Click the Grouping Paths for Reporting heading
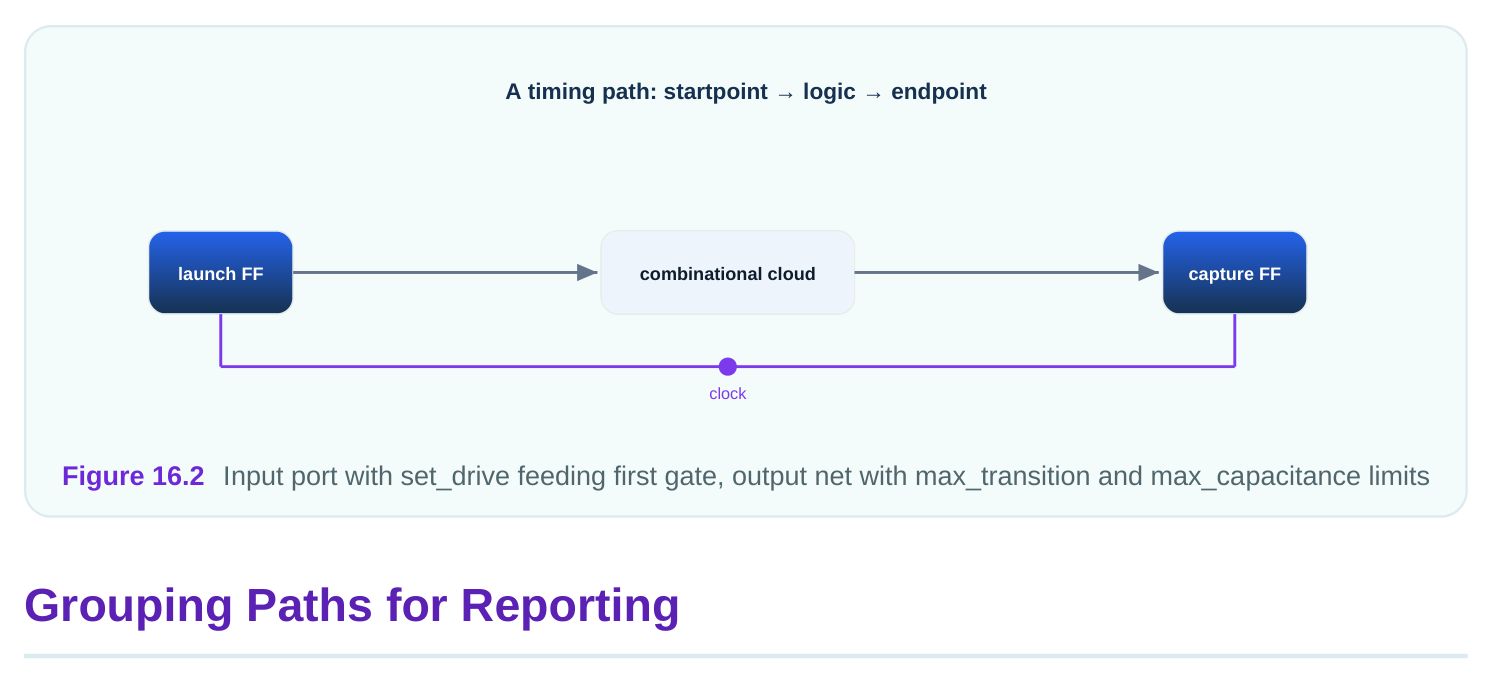The width and height of the screenshot is (1494, 684). 352,606
